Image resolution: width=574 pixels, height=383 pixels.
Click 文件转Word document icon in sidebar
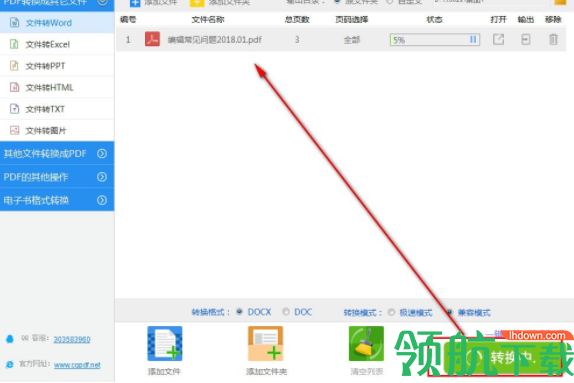[x=14, y=23]
